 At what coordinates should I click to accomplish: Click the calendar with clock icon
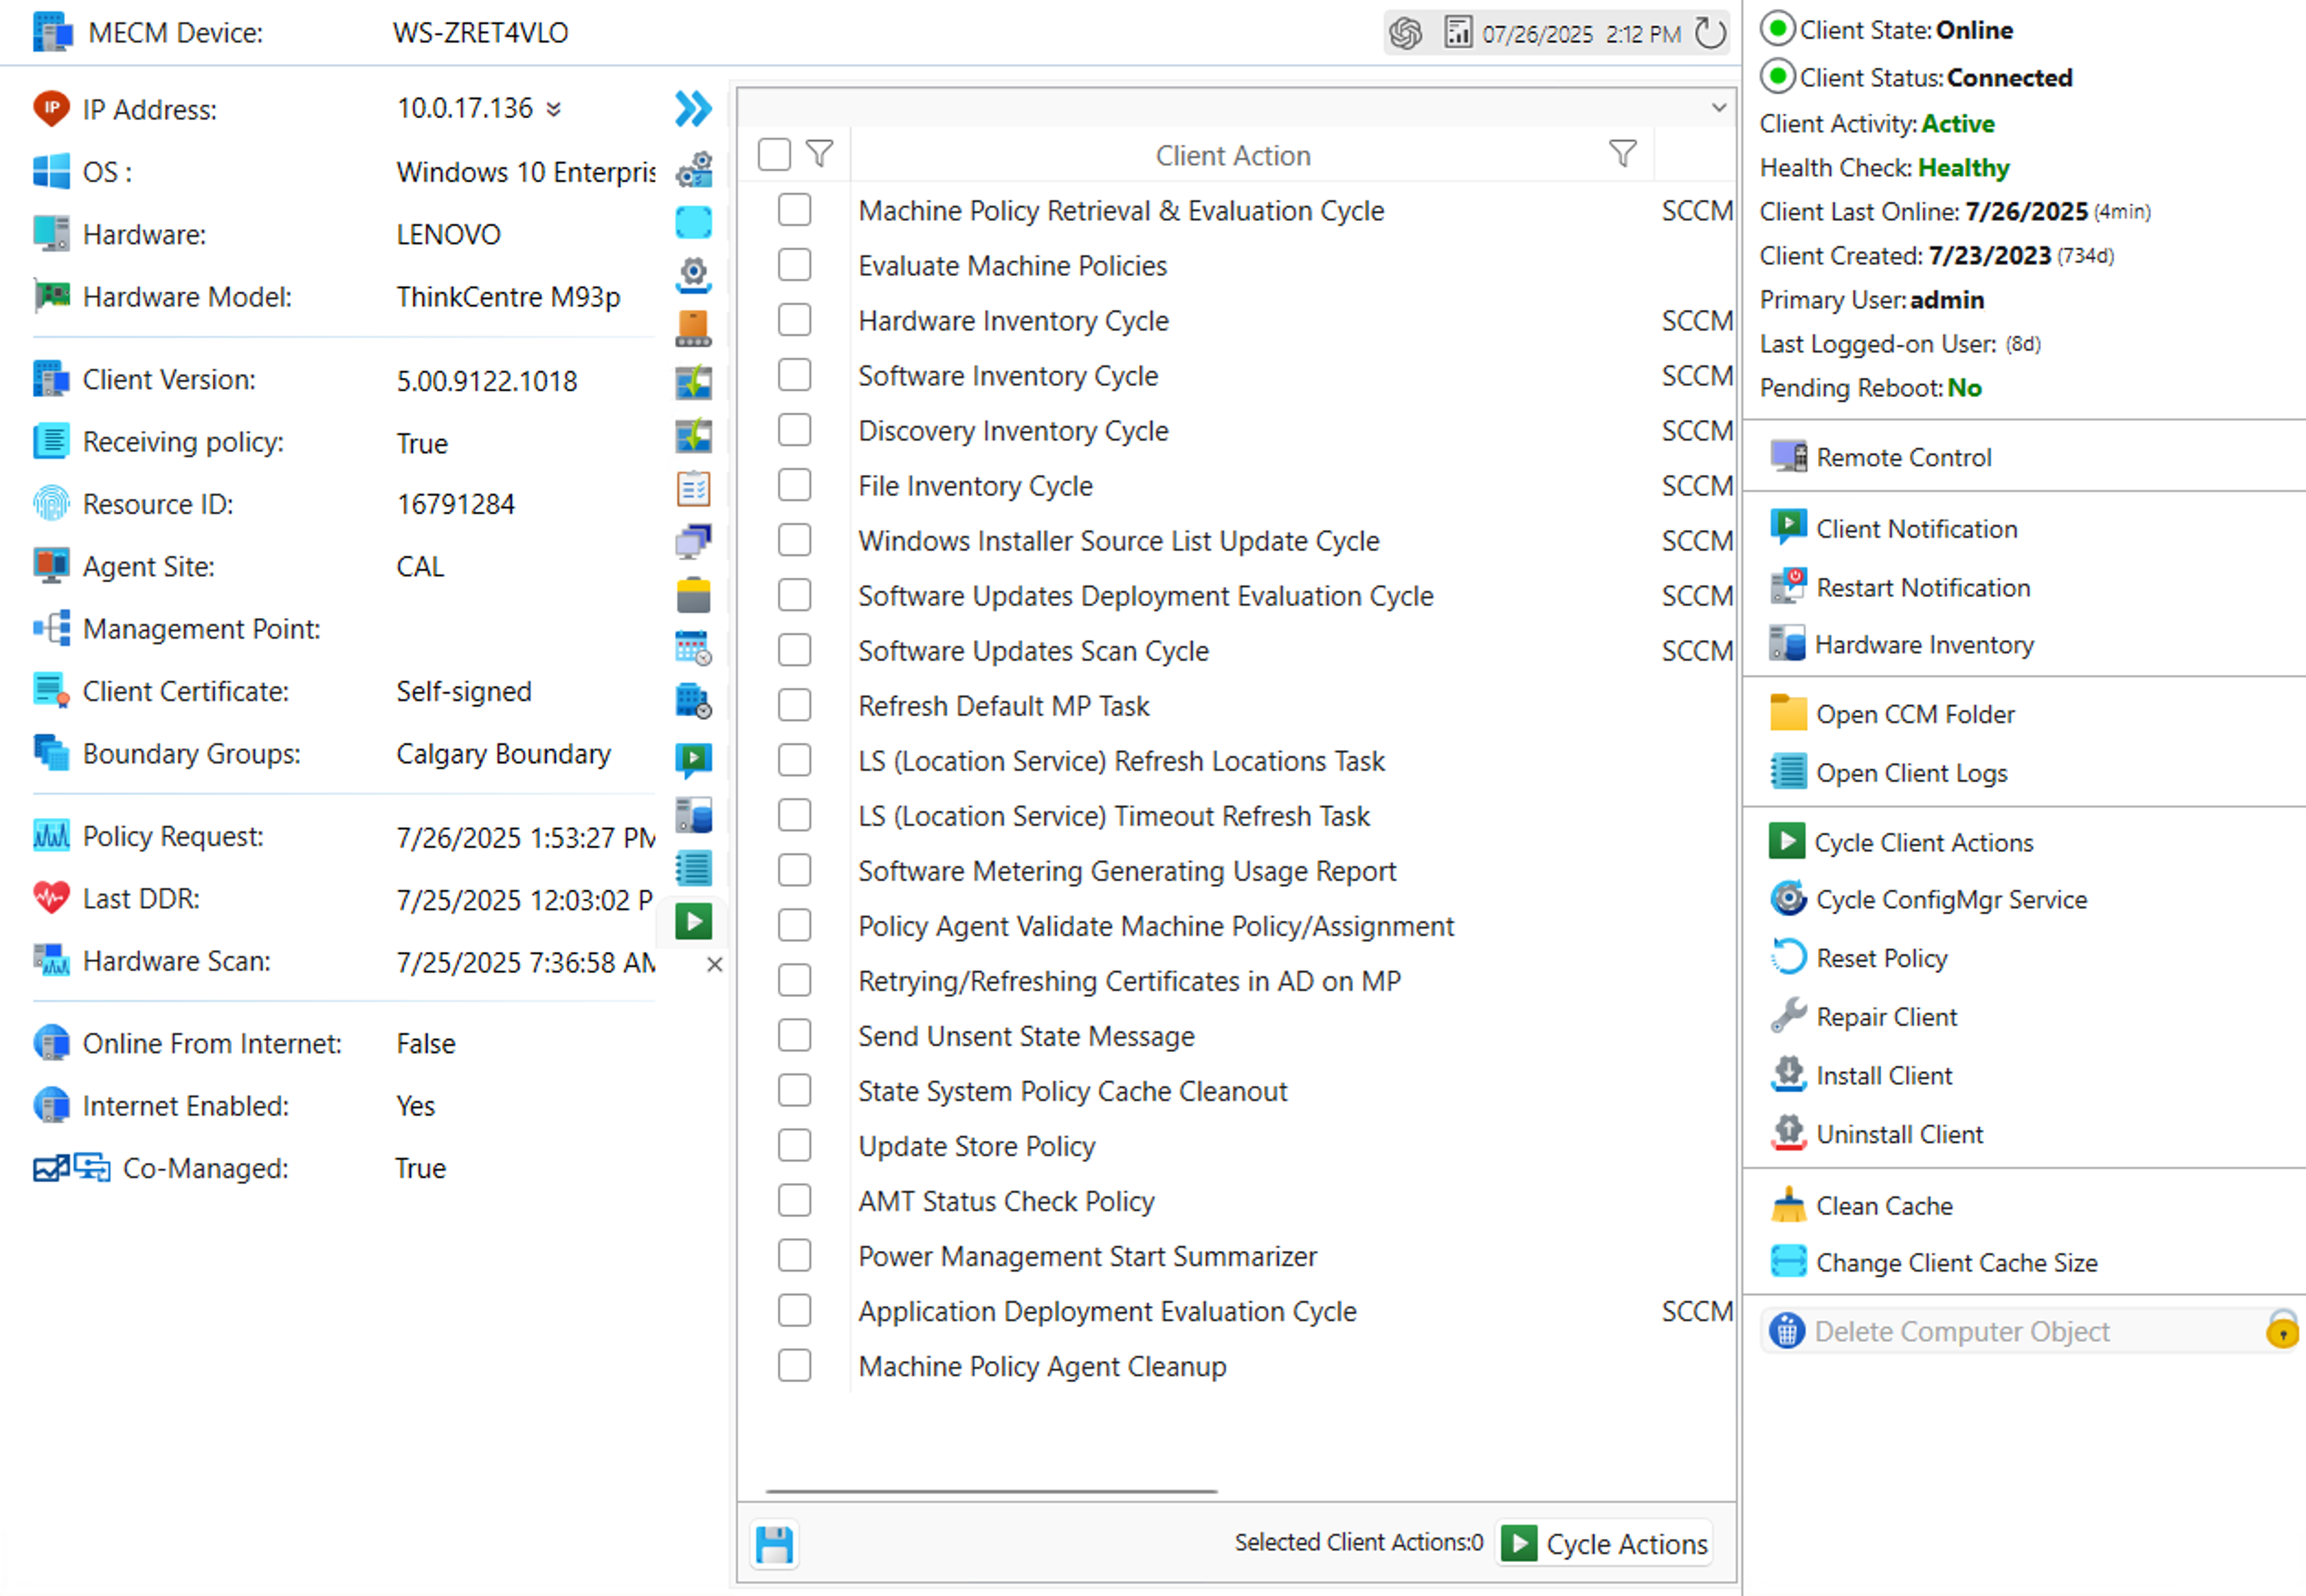coord(693,648)
